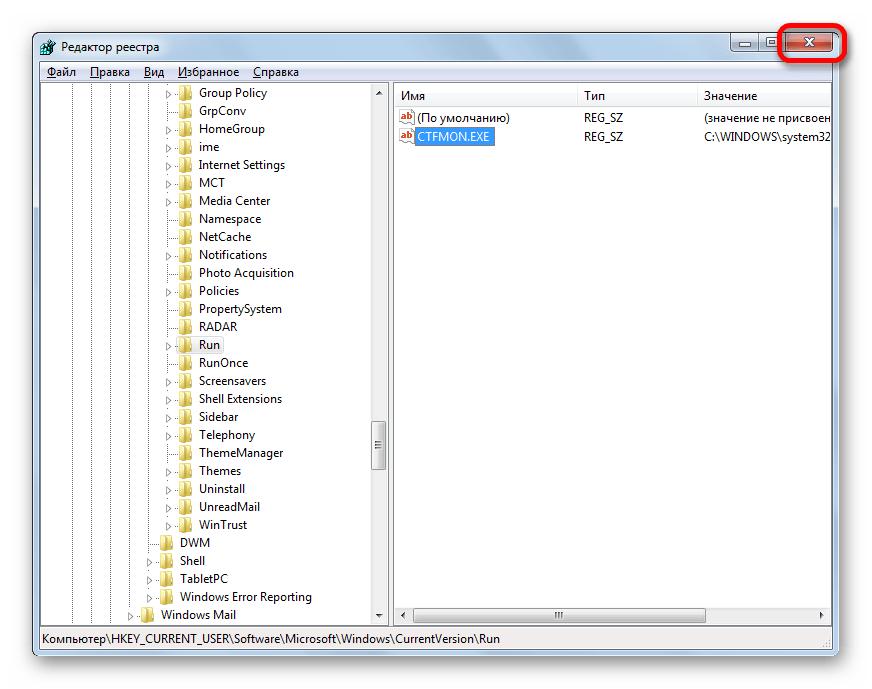
Task: Expand the Telephony key
Action: pos(169,436)
